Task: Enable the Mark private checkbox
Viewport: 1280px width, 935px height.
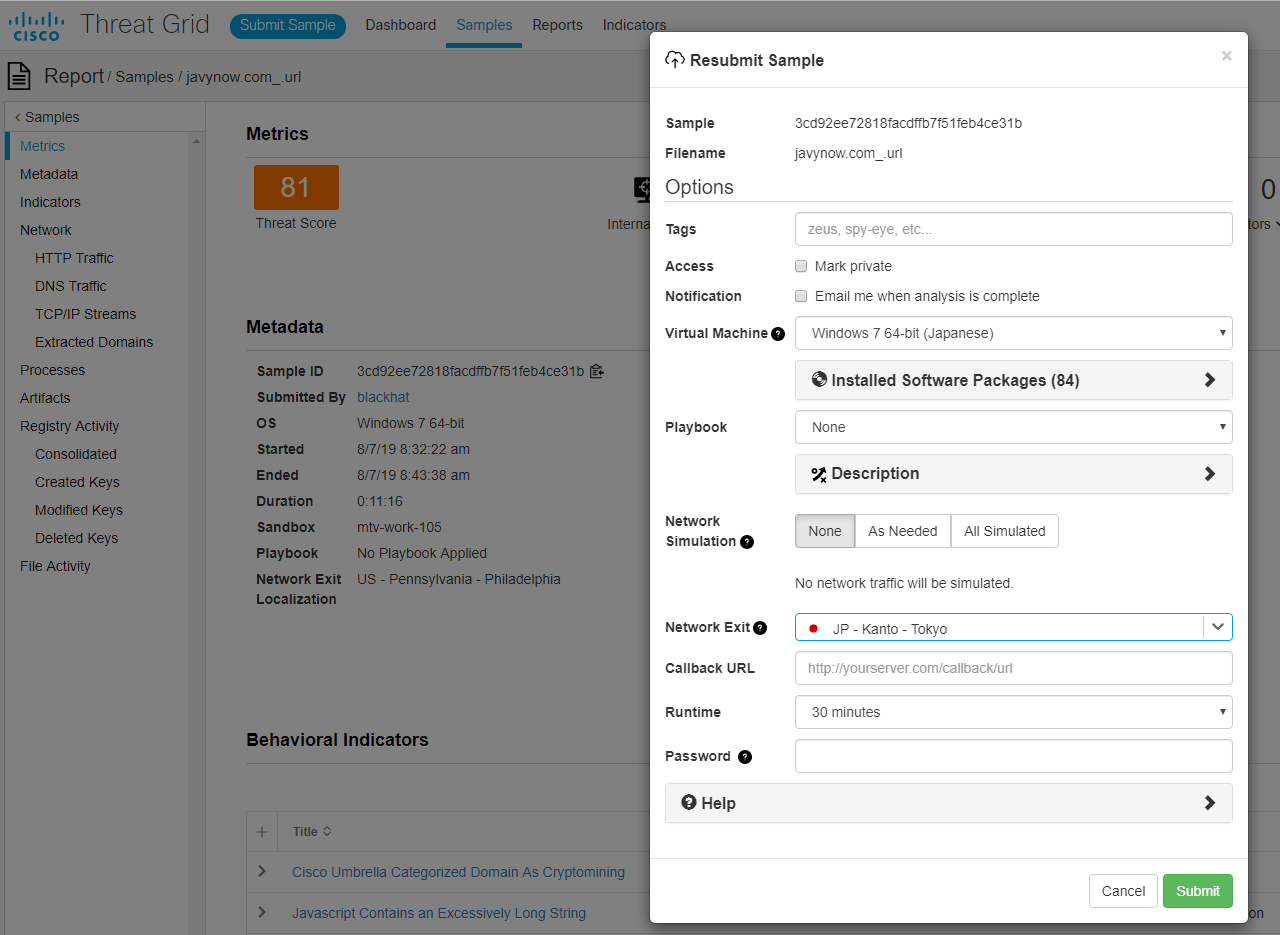Action: (801, 266)
